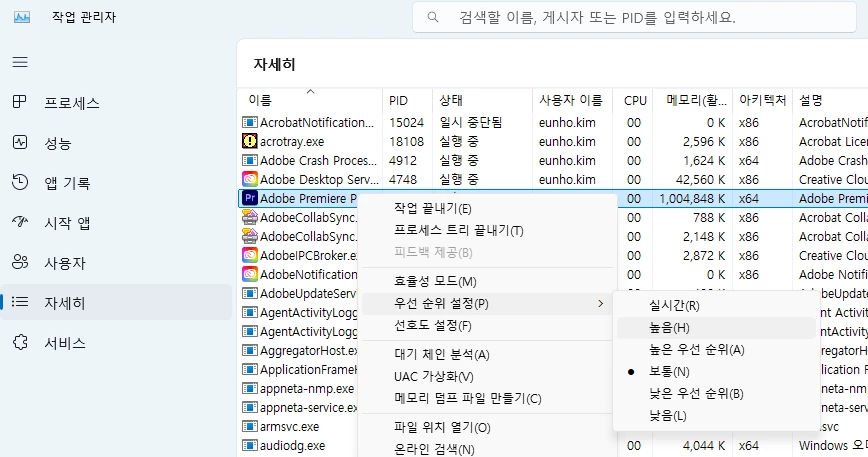Select the 보통(N) priority option
Image resolution: width=868 pixels, height=457 pixels.
tap(716, 372)
